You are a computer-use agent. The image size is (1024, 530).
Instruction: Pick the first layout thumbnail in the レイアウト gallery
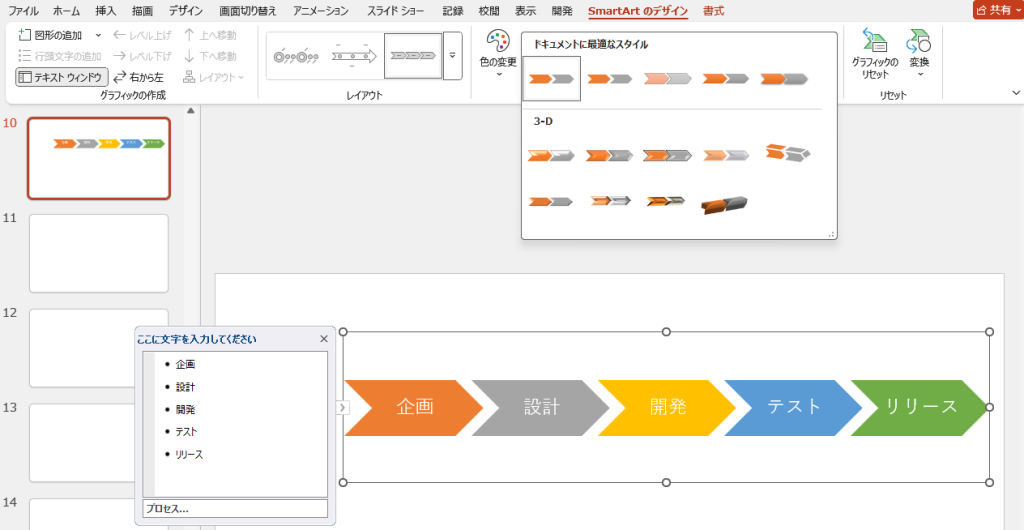click(294, 56)
